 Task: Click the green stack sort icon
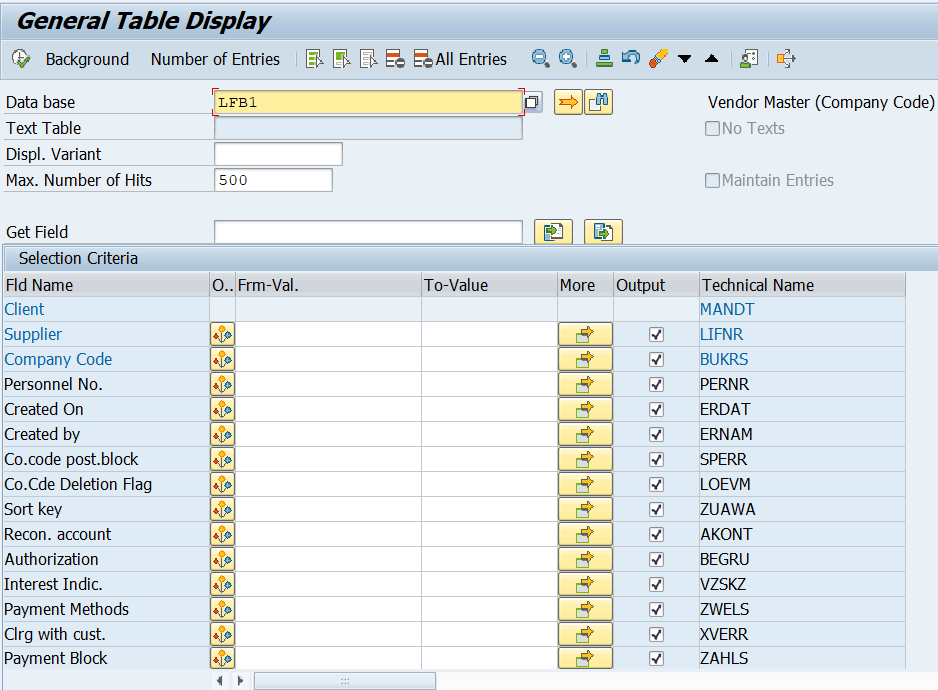[604, 59]
